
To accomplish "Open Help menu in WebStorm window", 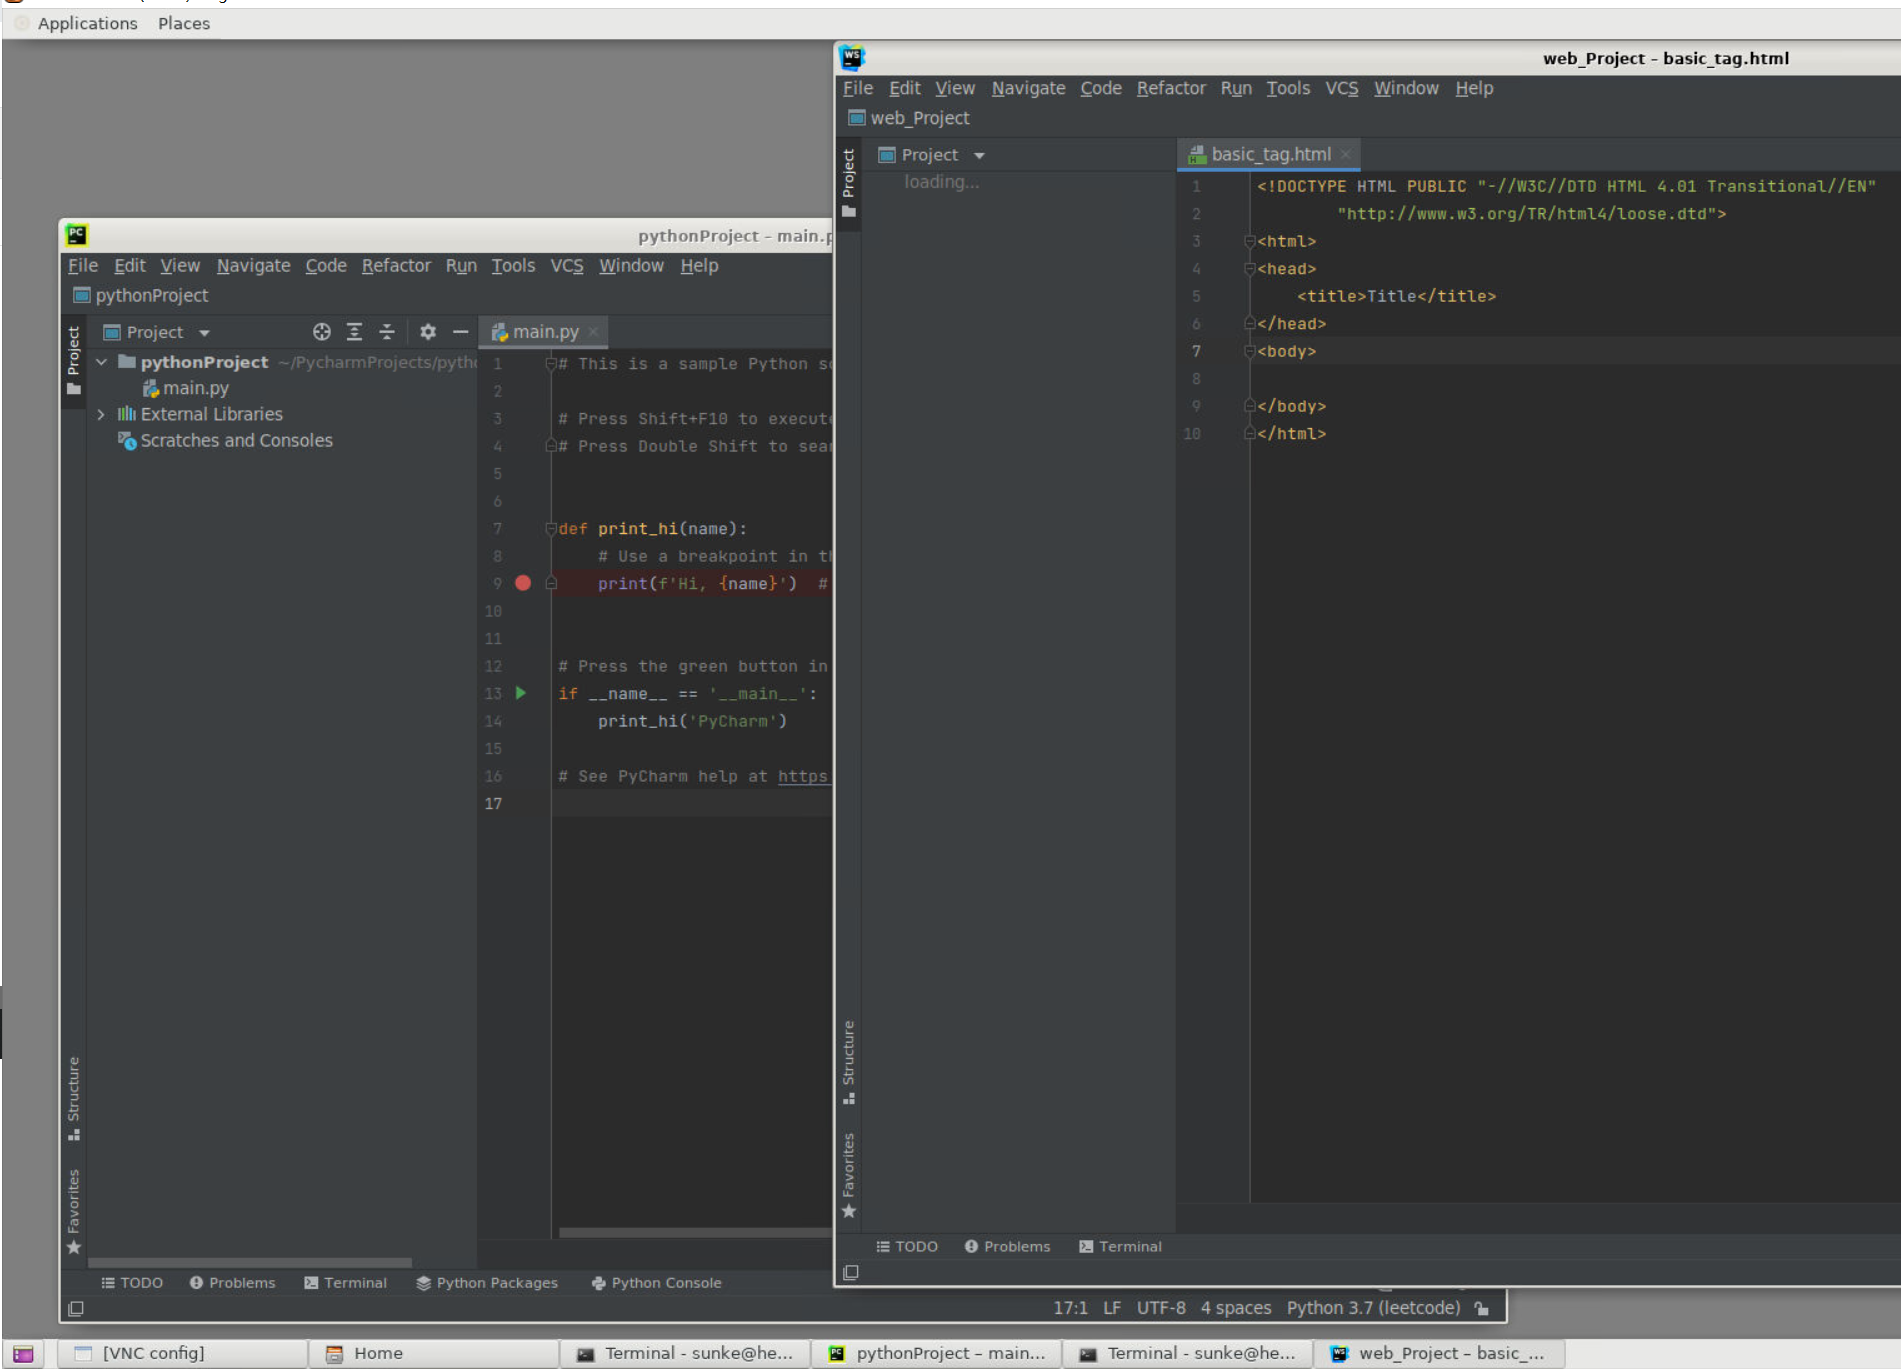I will 1474,88.
